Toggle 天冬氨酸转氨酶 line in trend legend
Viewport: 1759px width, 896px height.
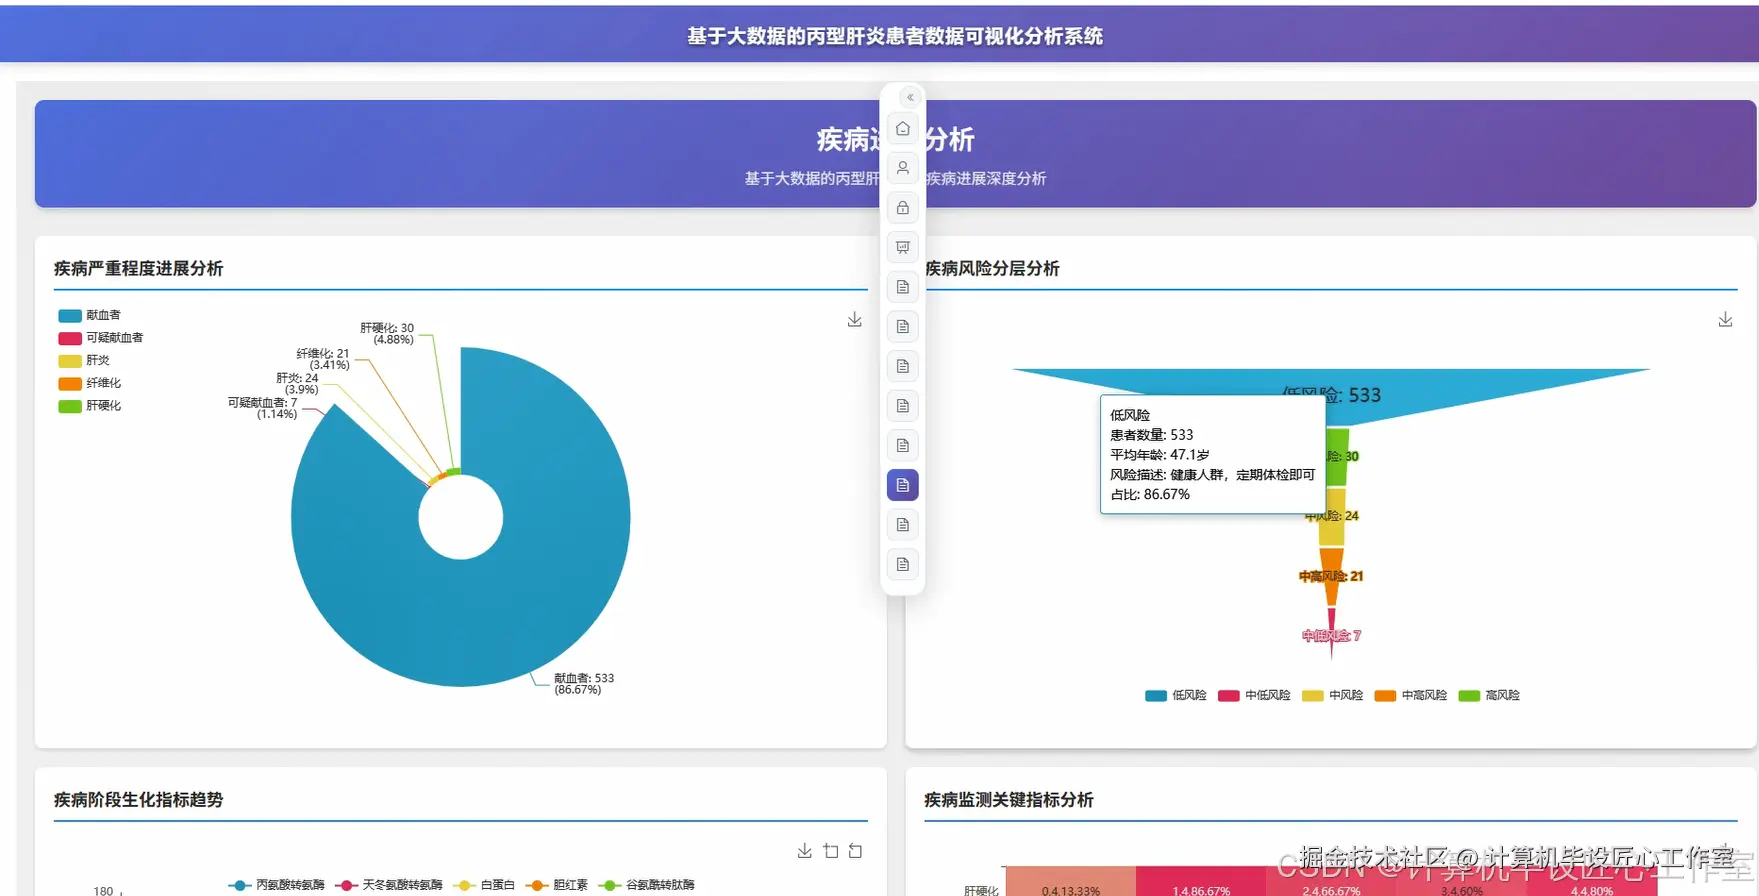(389, 885)
